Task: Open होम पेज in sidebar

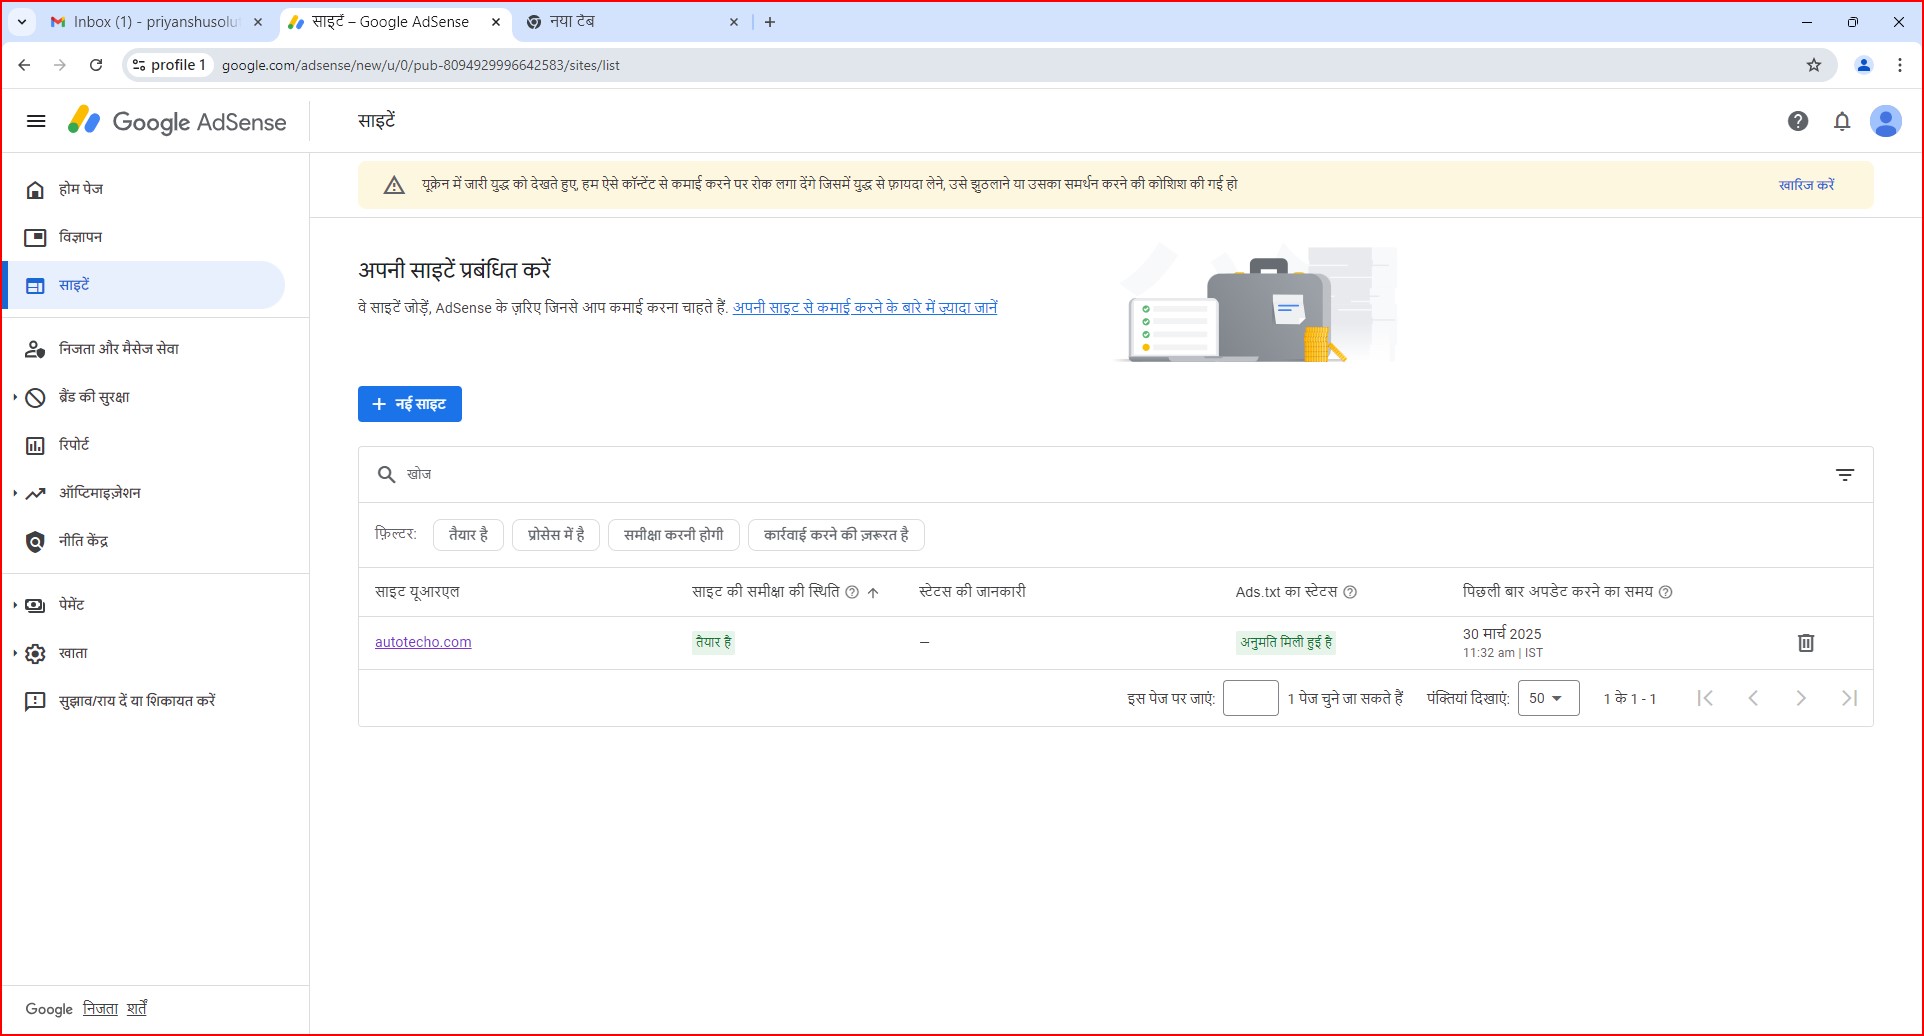Action: click(144, 189)
